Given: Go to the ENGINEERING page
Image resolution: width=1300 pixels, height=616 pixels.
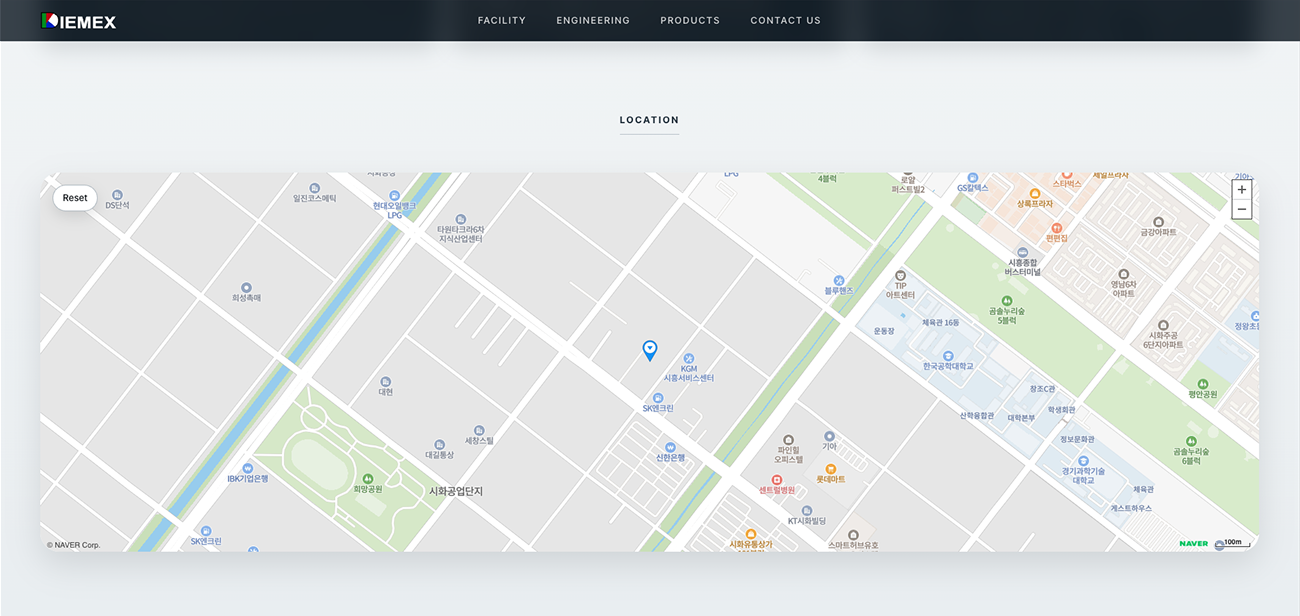Looking at the screenshot, I should [593, 21].
